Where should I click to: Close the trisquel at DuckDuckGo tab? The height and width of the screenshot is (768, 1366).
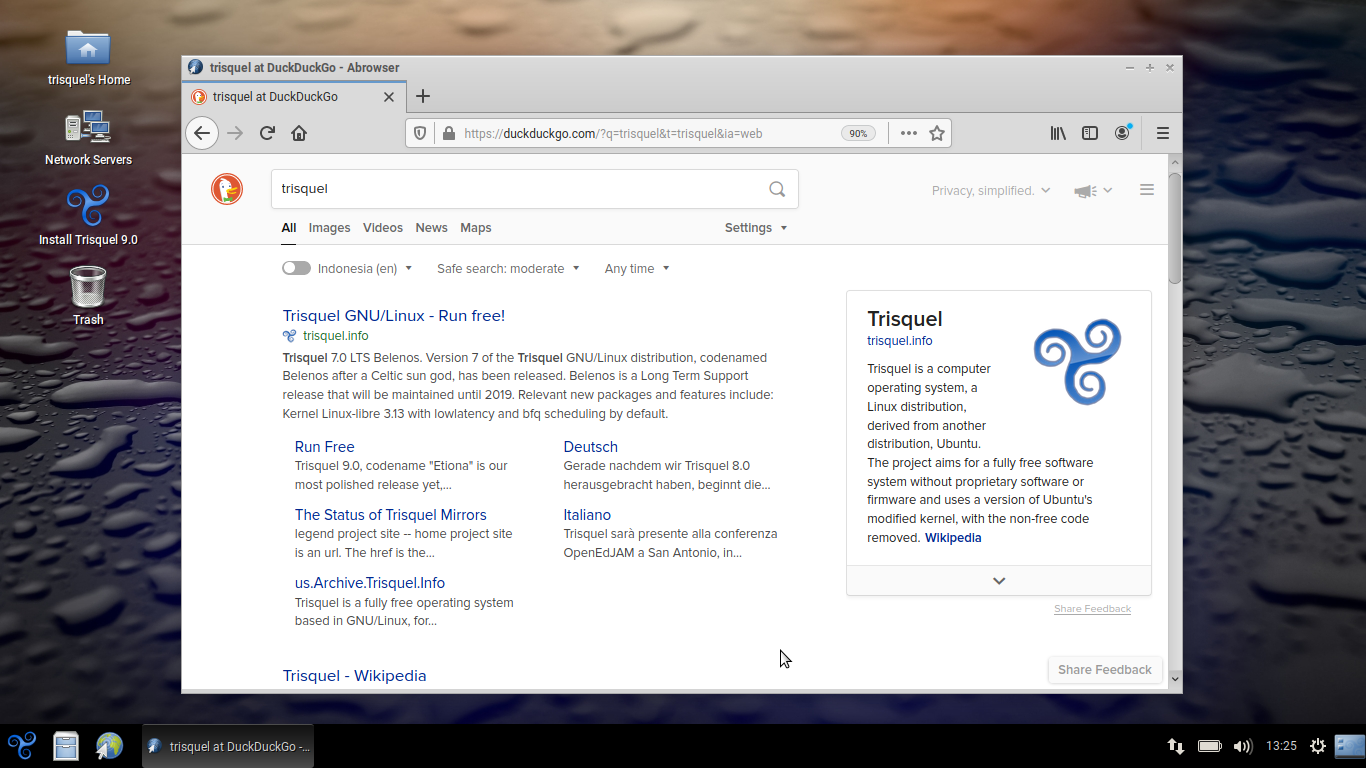point(389,97)
